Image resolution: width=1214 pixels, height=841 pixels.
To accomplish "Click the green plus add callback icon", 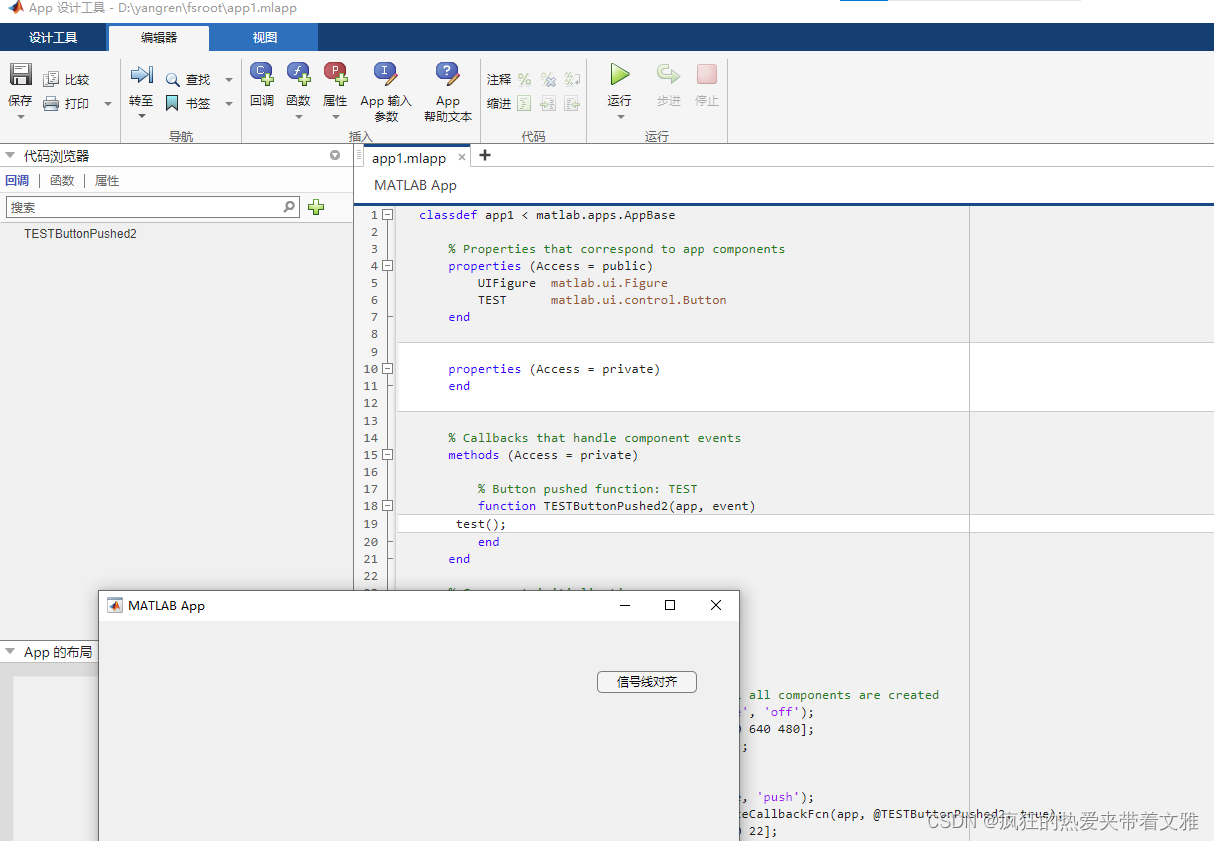I will click(316, 207).
